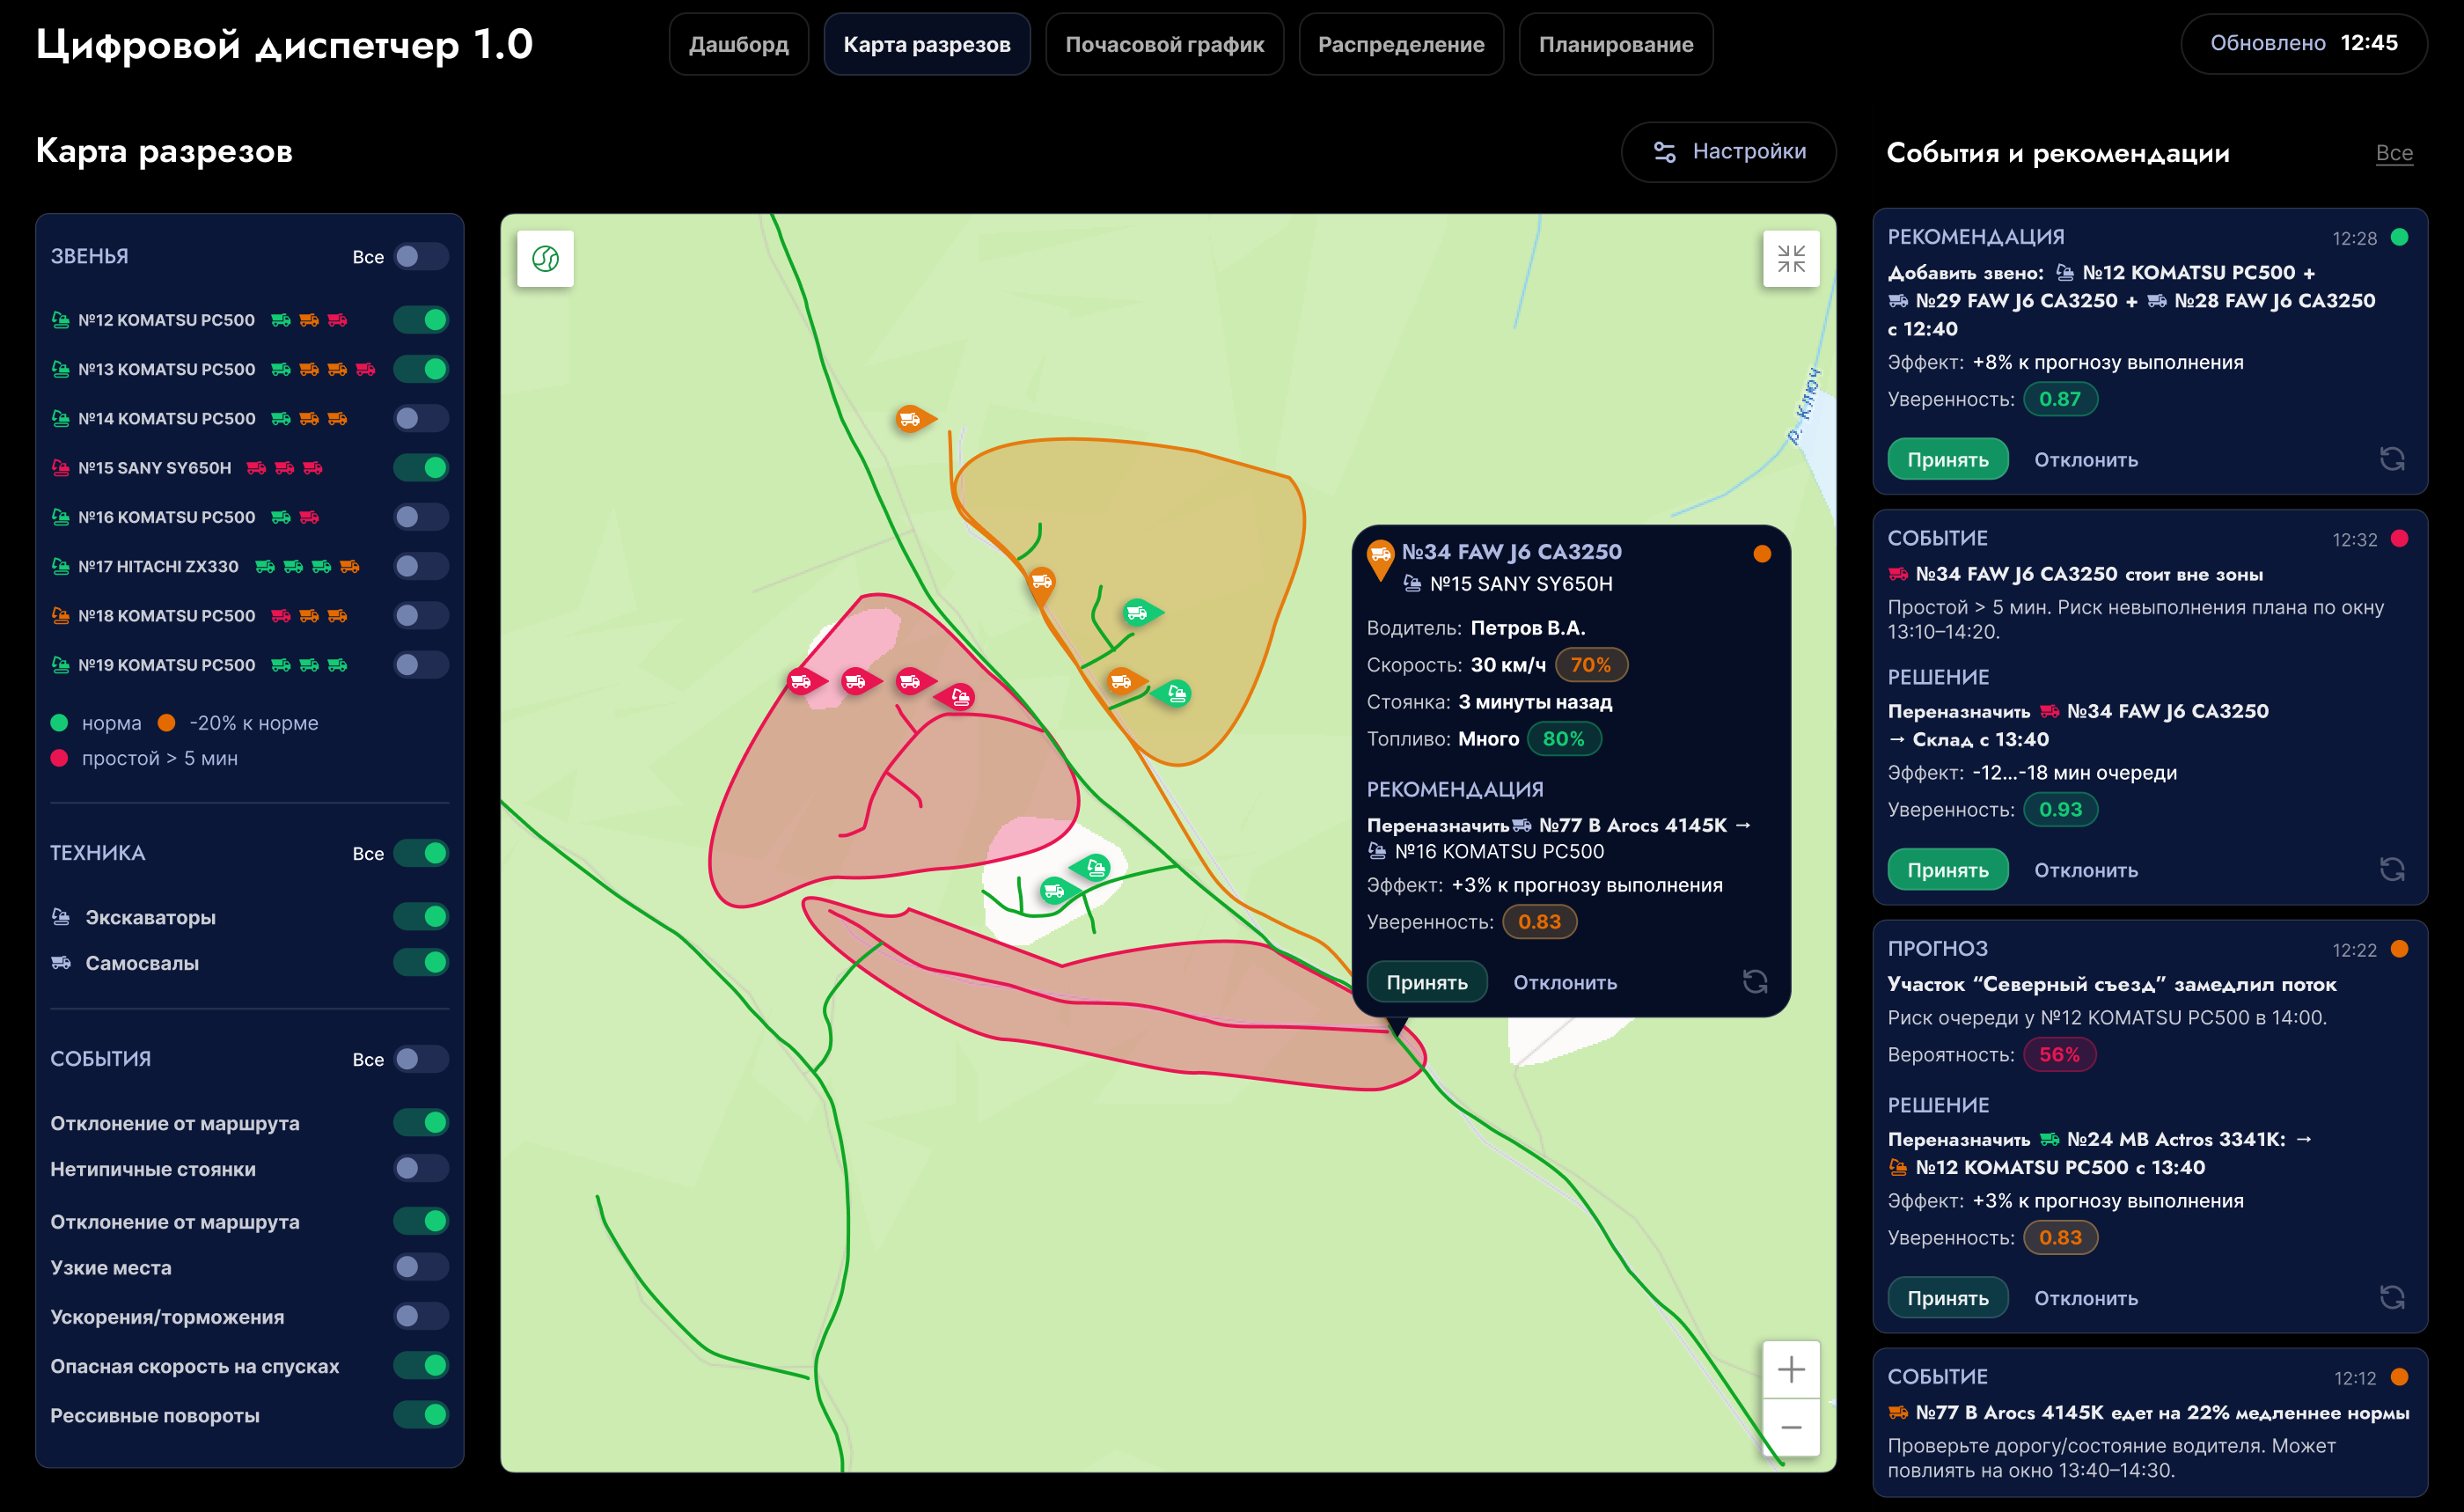Click the 'норма' green legend dot
Screen dimensions: 2464x1512
(59, 722)
